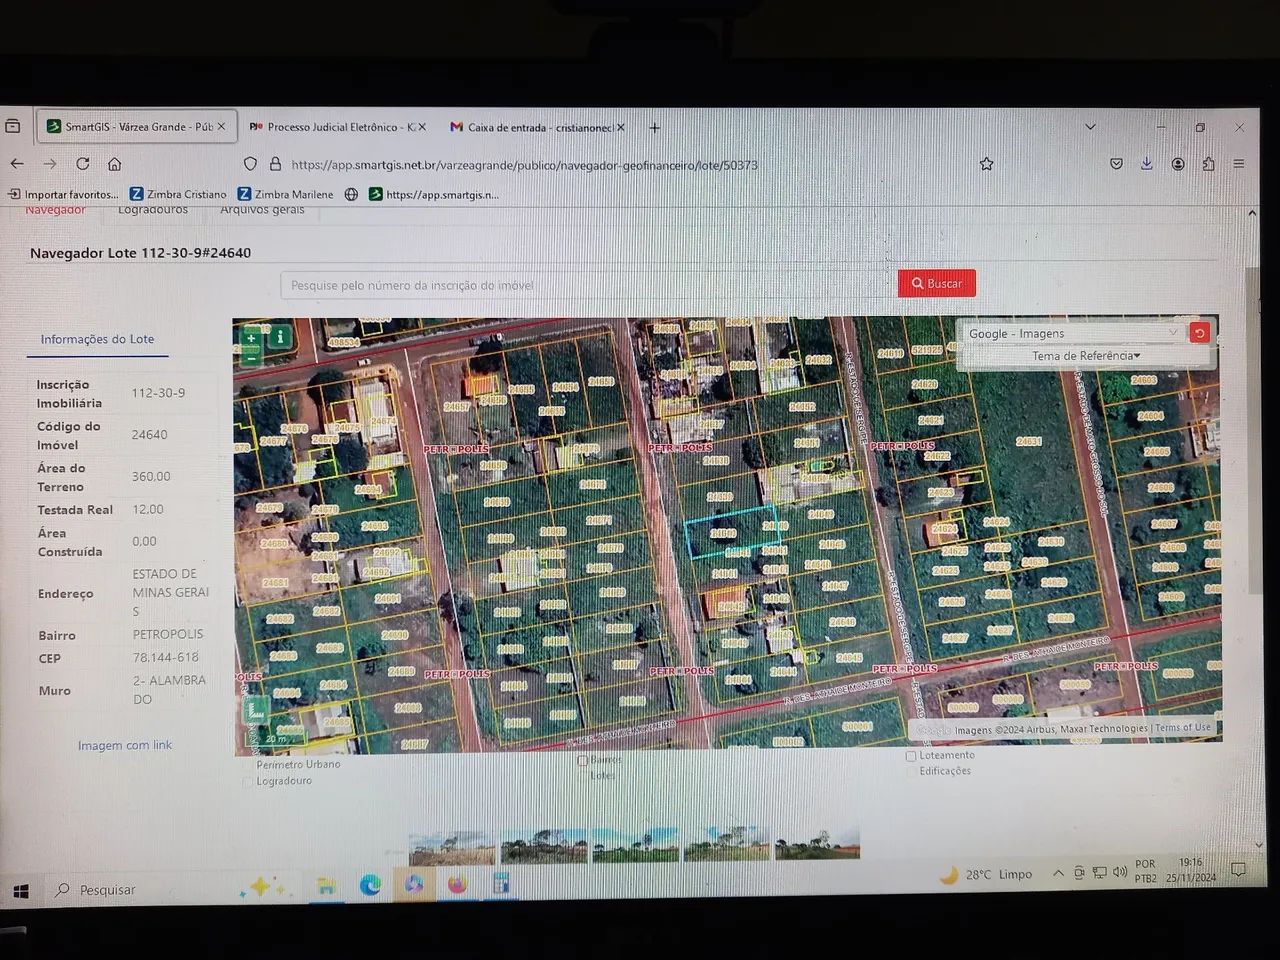The image size is (1280, 960).
Task: Close the Processo Judicial Eletrônico tab
Action: 422,127
